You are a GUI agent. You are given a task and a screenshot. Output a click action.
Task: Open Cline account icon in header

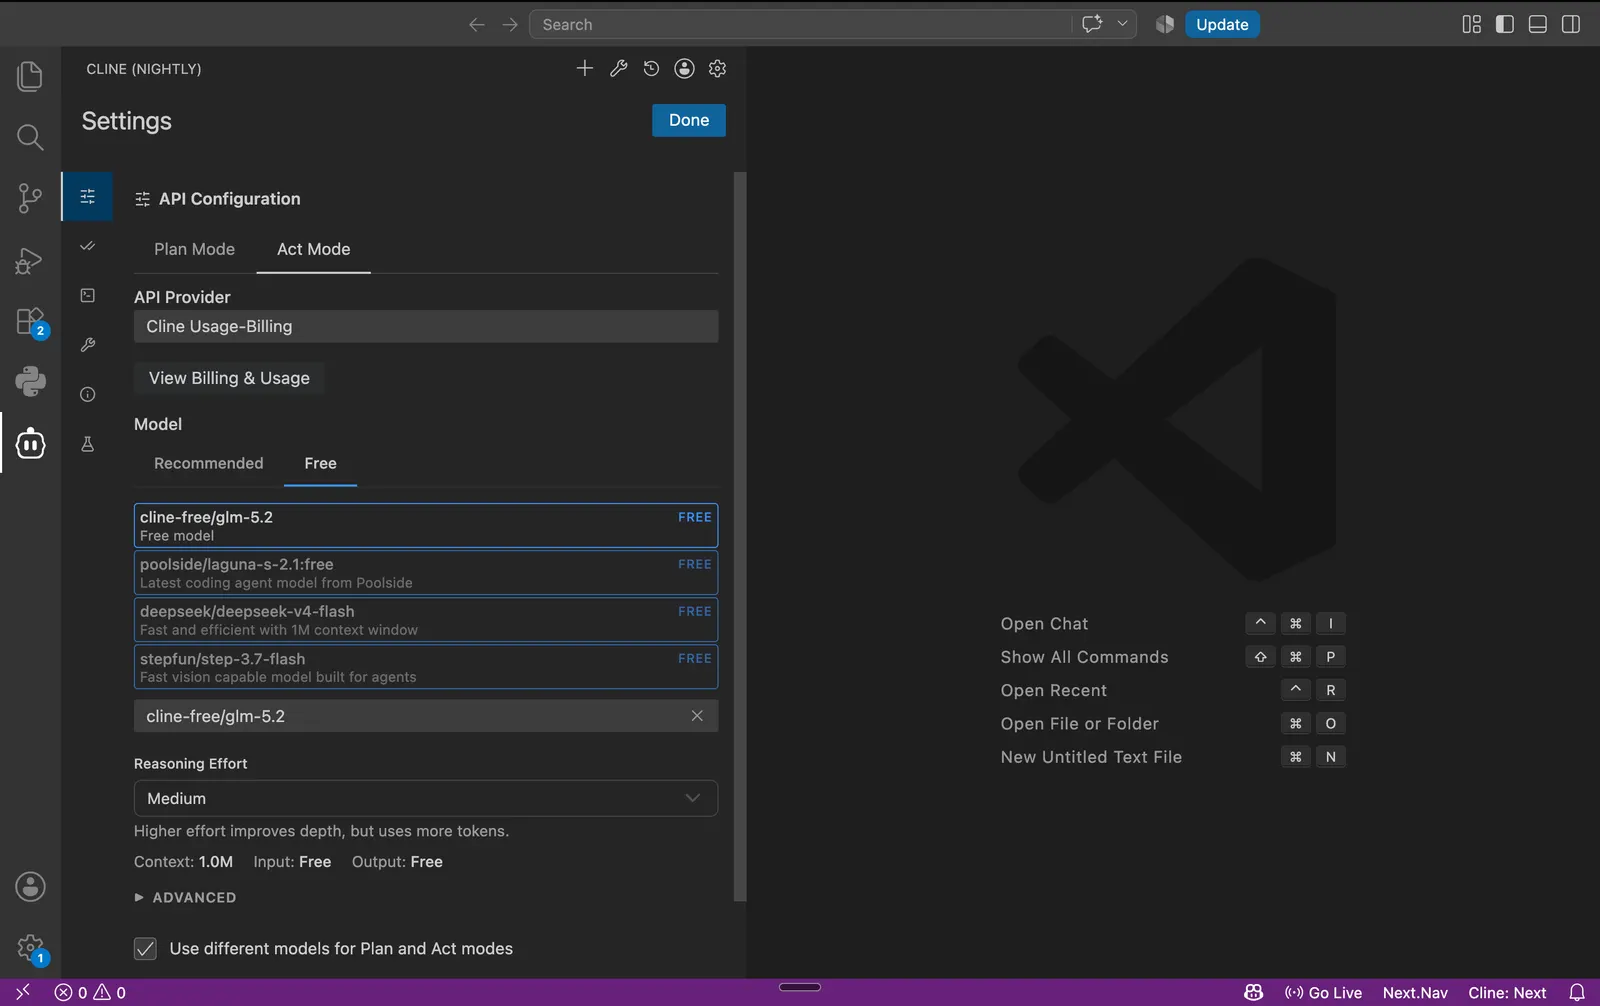684,68
